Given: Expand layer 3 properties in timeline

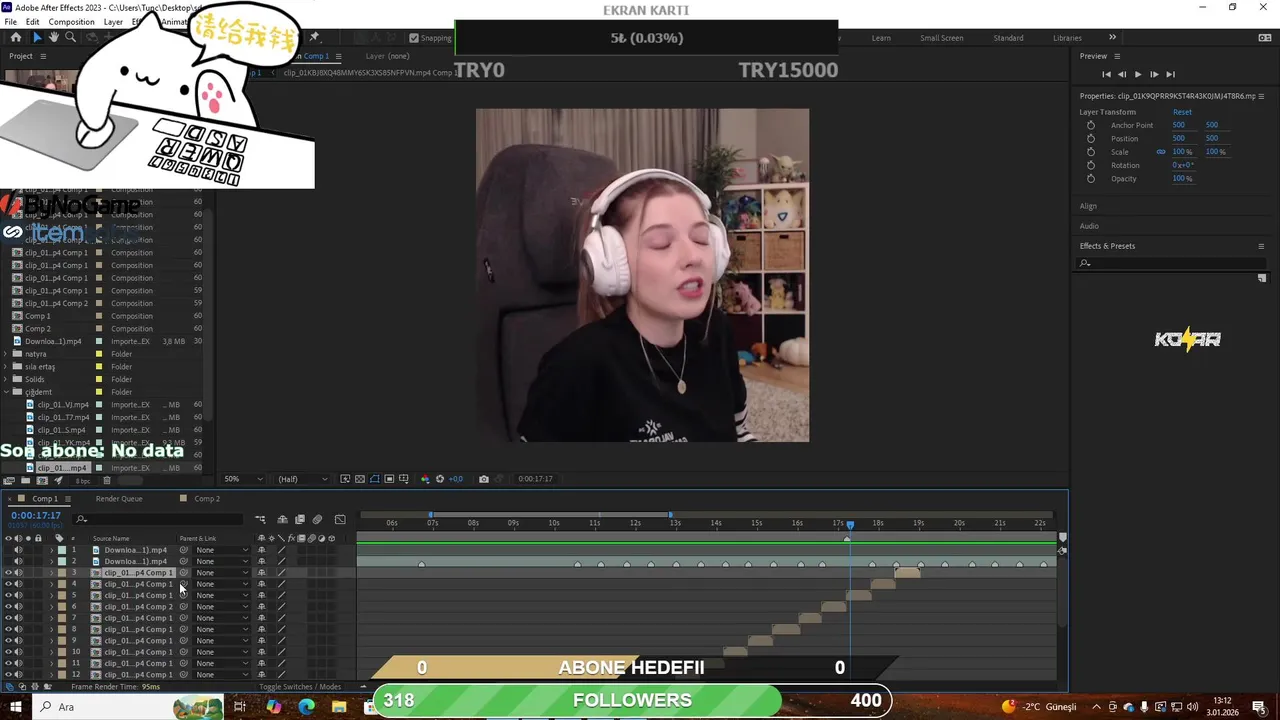Looking at the screenshot, I should pos(51,573).
